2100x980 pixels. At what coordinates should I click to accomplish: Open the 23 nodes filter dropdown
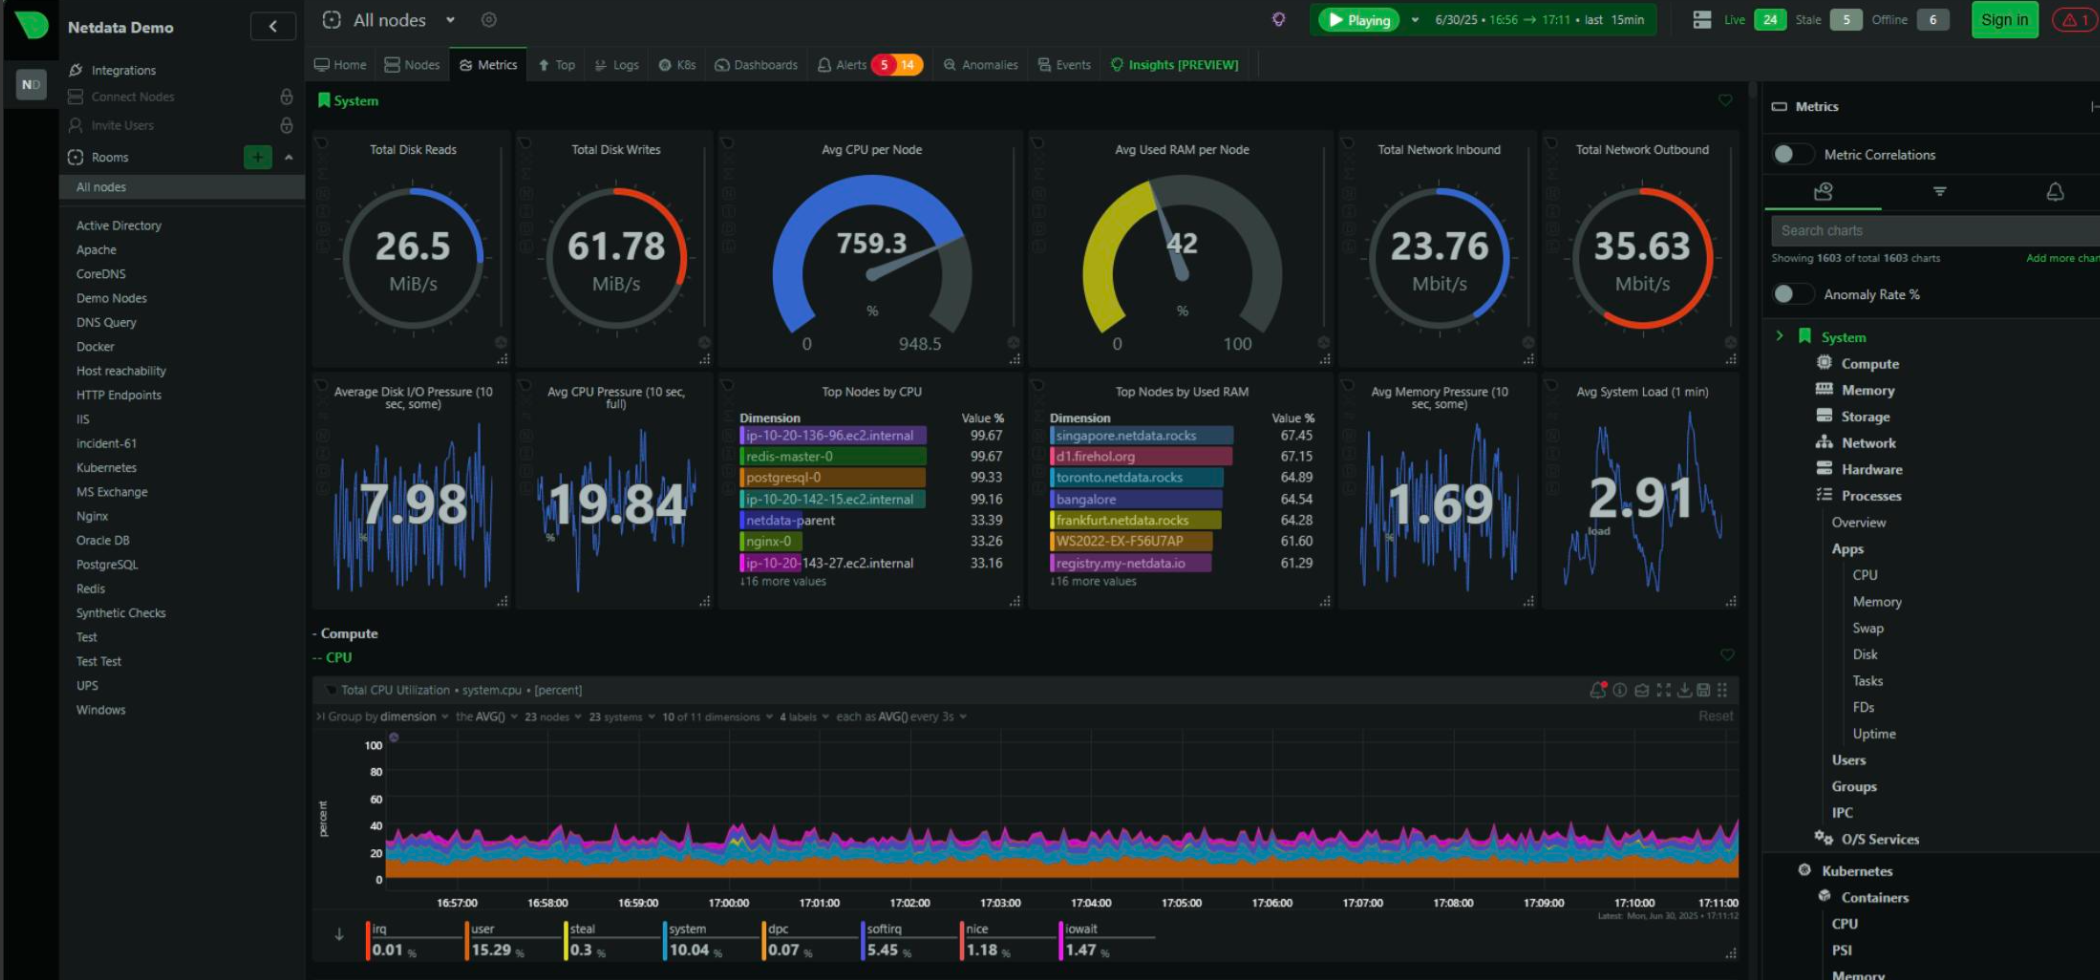[553, 716]
